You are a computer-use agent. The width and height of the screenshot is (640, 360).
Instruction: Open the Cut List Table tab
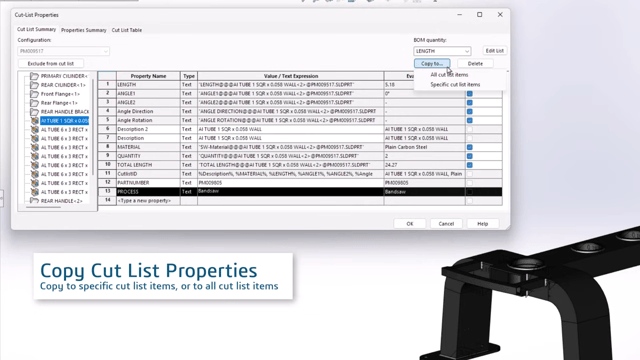pyautogui.click(x=127, y=30)
